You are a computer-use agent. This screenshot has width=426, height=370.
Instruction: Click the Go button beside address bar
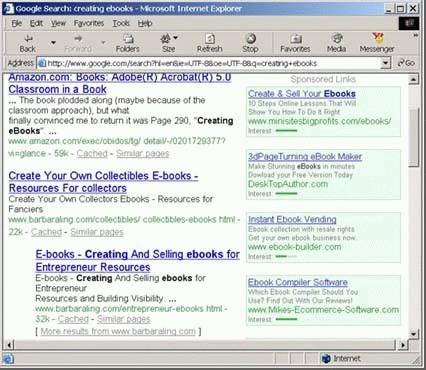coord(406,63)
